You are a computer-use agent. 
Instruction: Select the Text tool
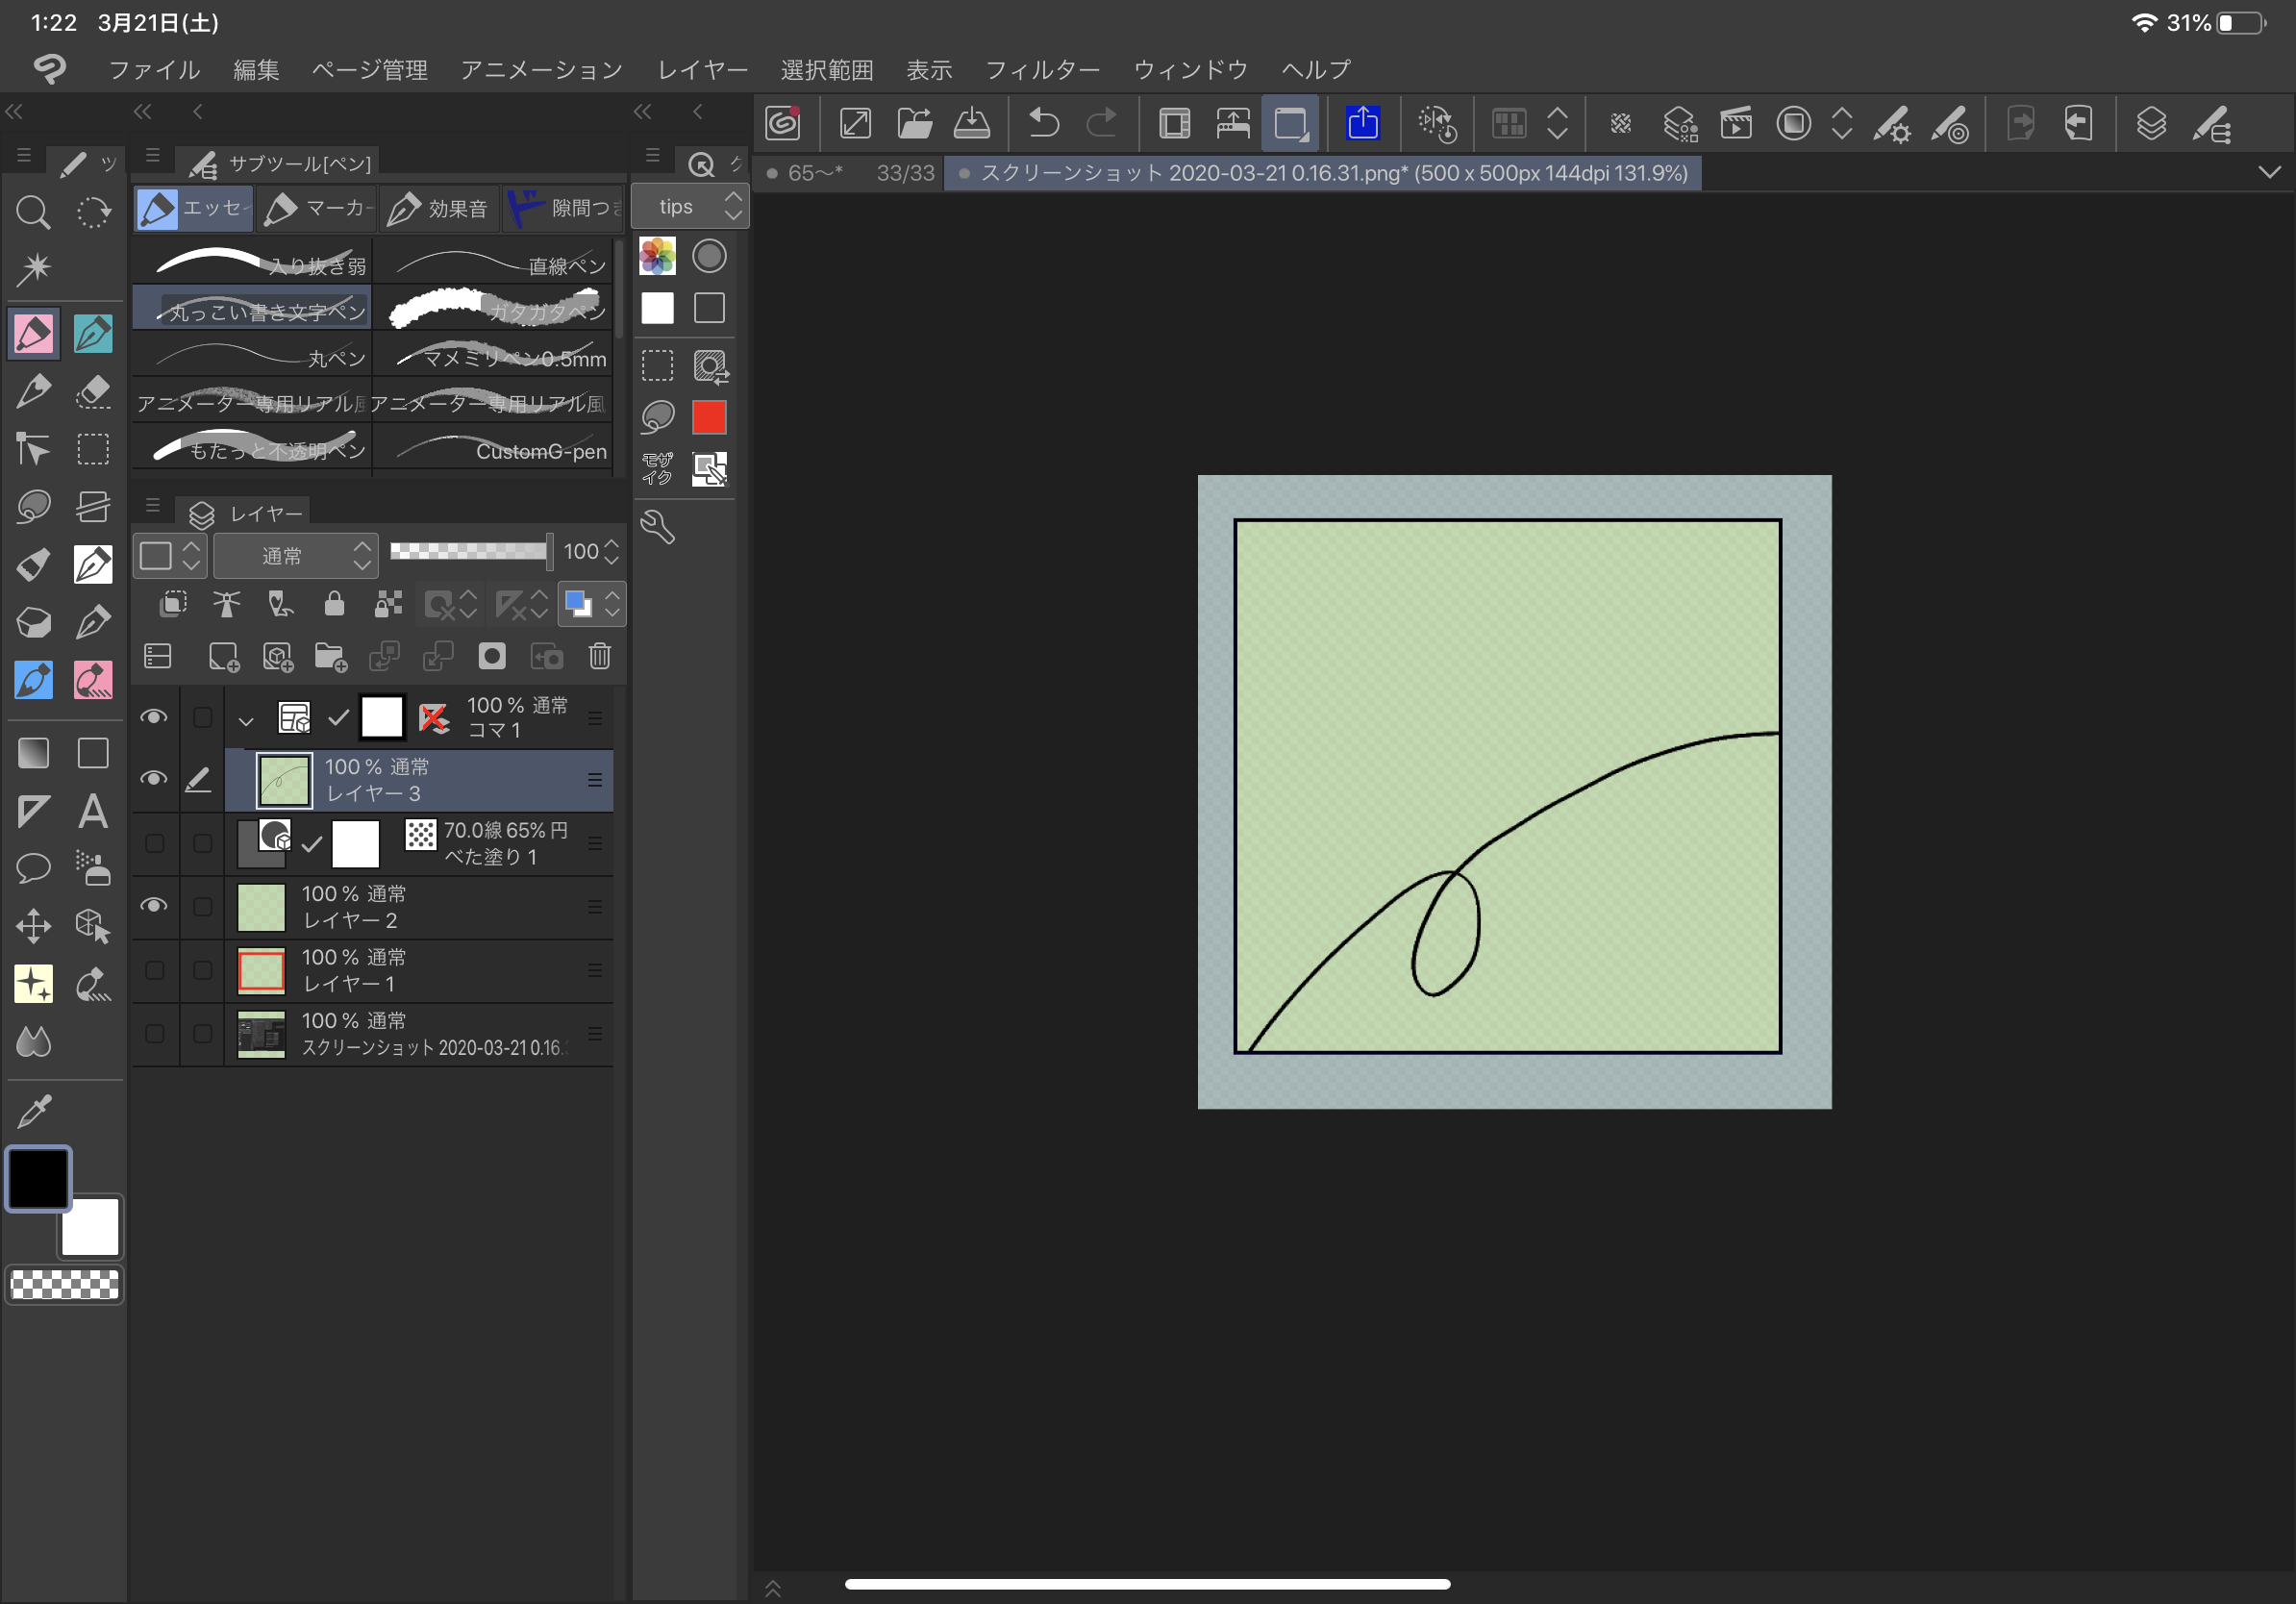93,811
